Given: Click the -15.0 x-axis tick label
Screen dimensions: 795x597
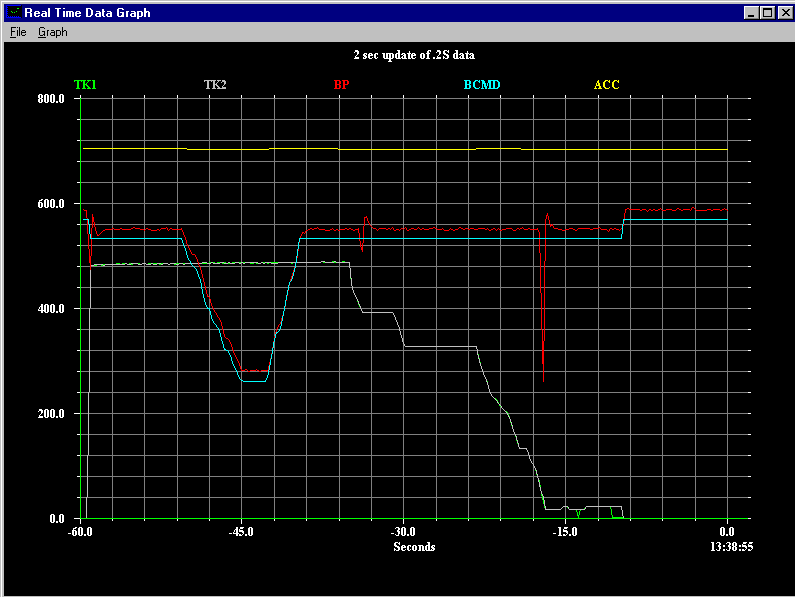Looking at the screenshot, I should [565, 532].
